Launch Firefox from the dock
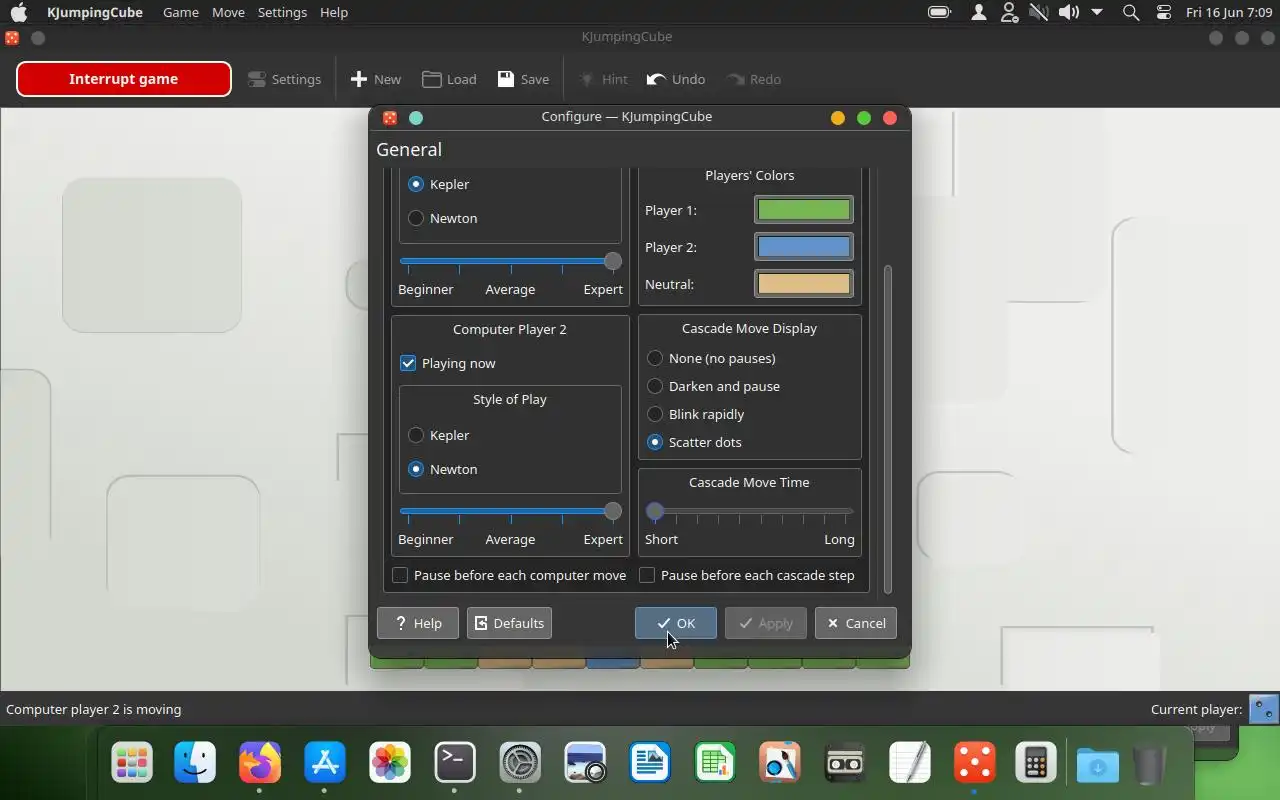 (x=260, y=764)
